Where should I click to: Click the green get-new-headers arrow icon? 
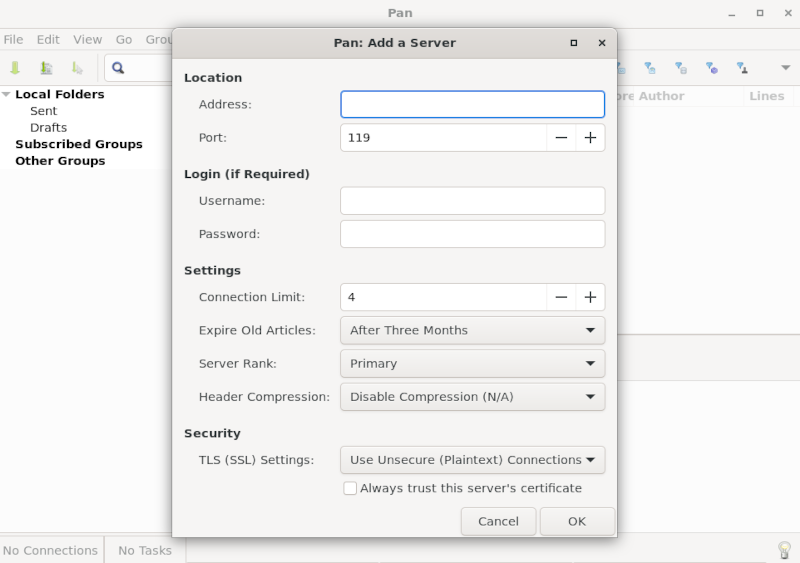pyautogui.click(x=15, y=68)
